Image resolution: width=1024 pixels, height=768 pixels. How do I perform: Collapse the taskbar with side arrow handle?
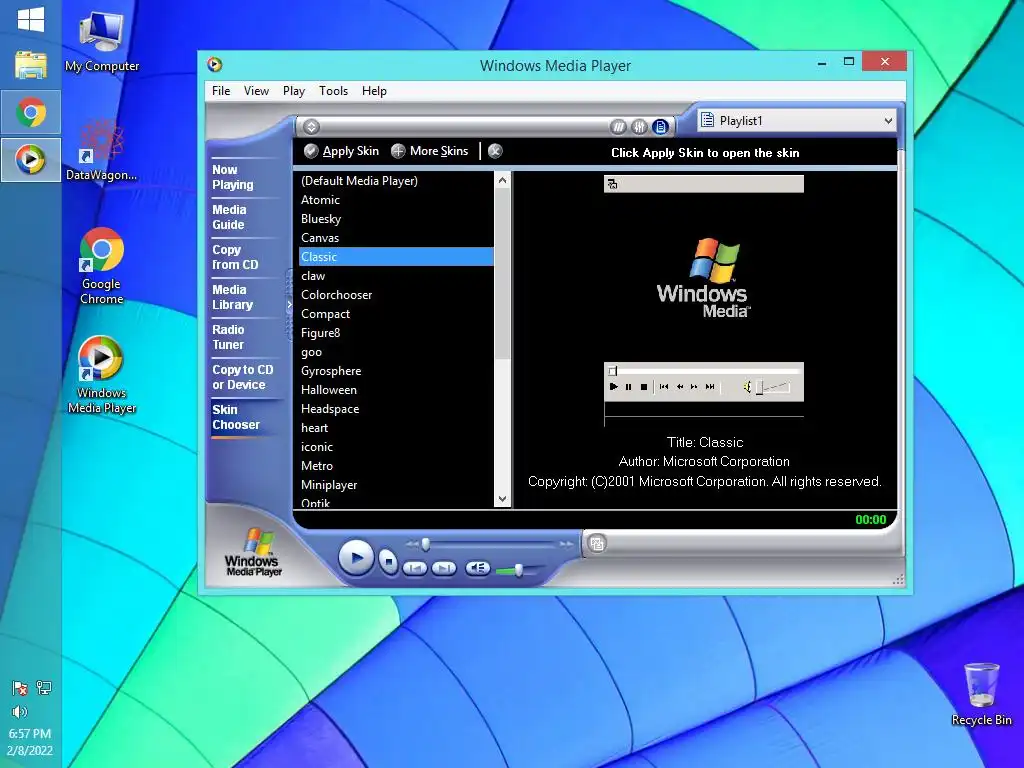tap(289, 304)
